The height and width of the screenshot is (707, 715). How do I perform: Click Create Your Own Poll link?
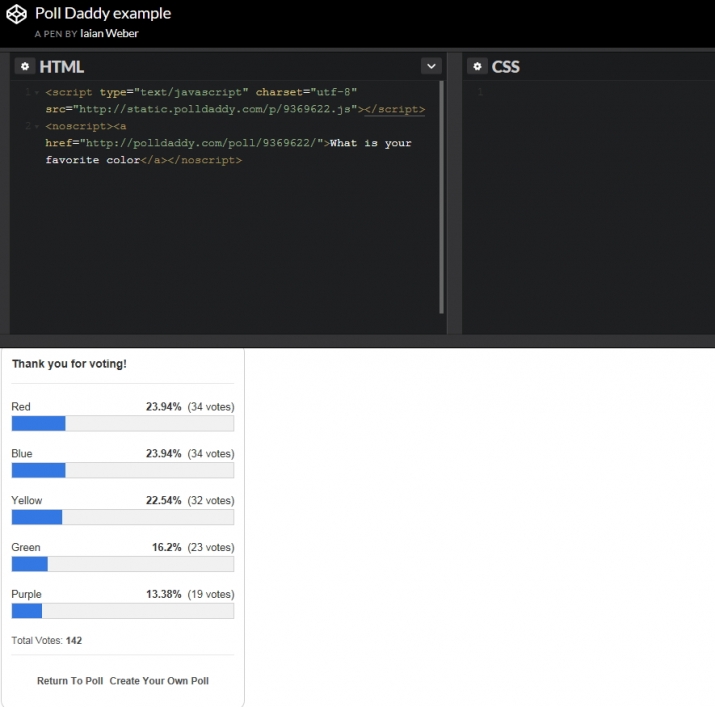159,681
